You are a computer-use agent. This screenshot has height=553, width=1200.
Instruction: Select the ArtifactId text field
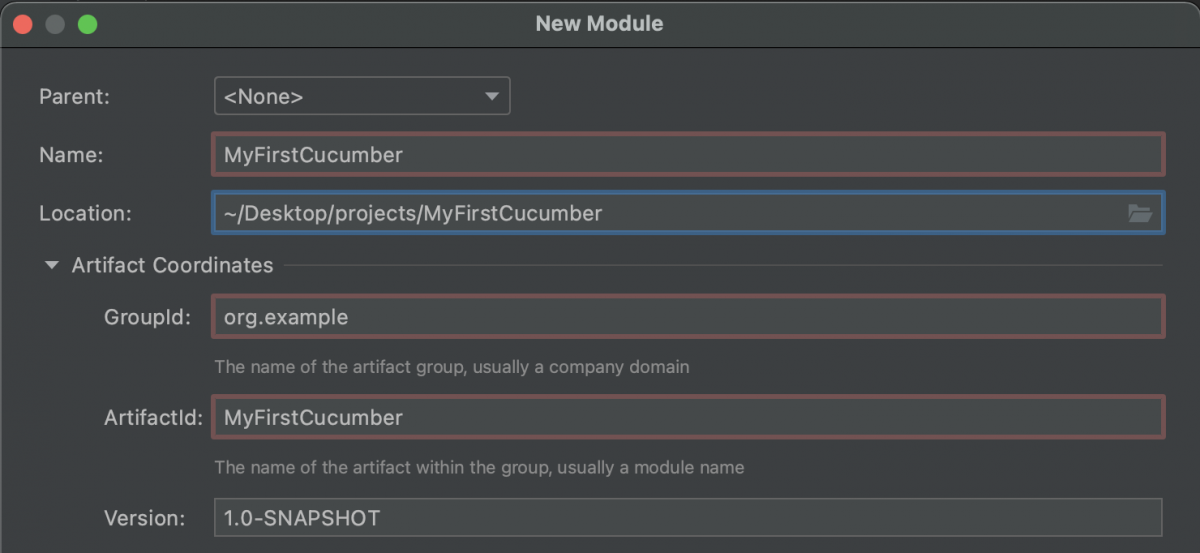[x=687, y=417]
